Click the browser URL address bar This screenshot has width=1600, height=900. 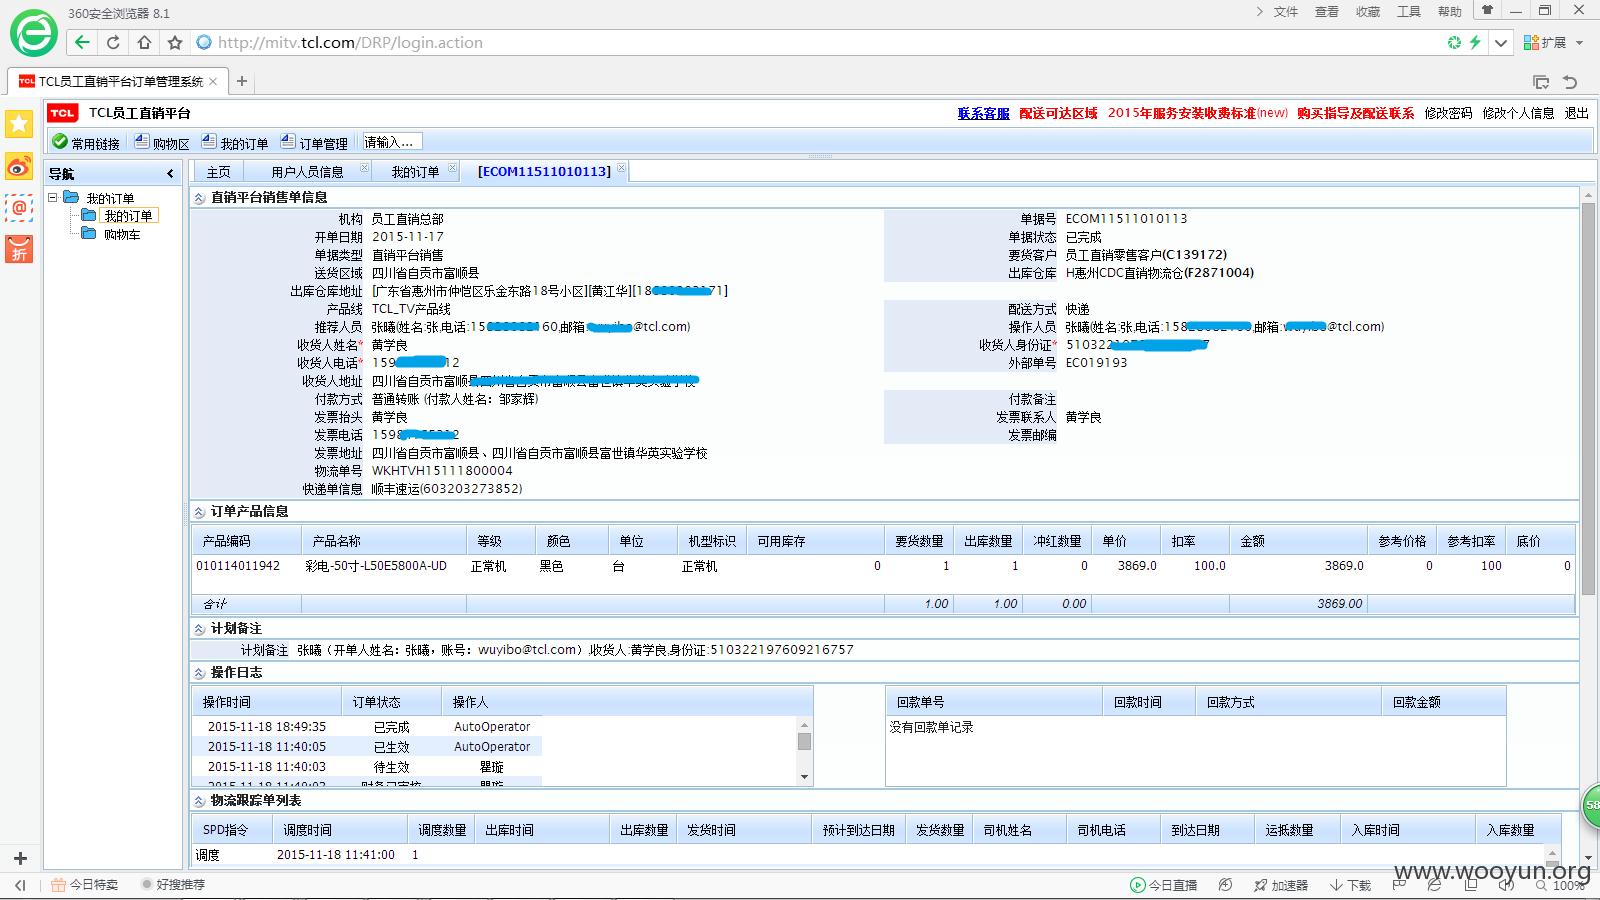tap(820, 42)
